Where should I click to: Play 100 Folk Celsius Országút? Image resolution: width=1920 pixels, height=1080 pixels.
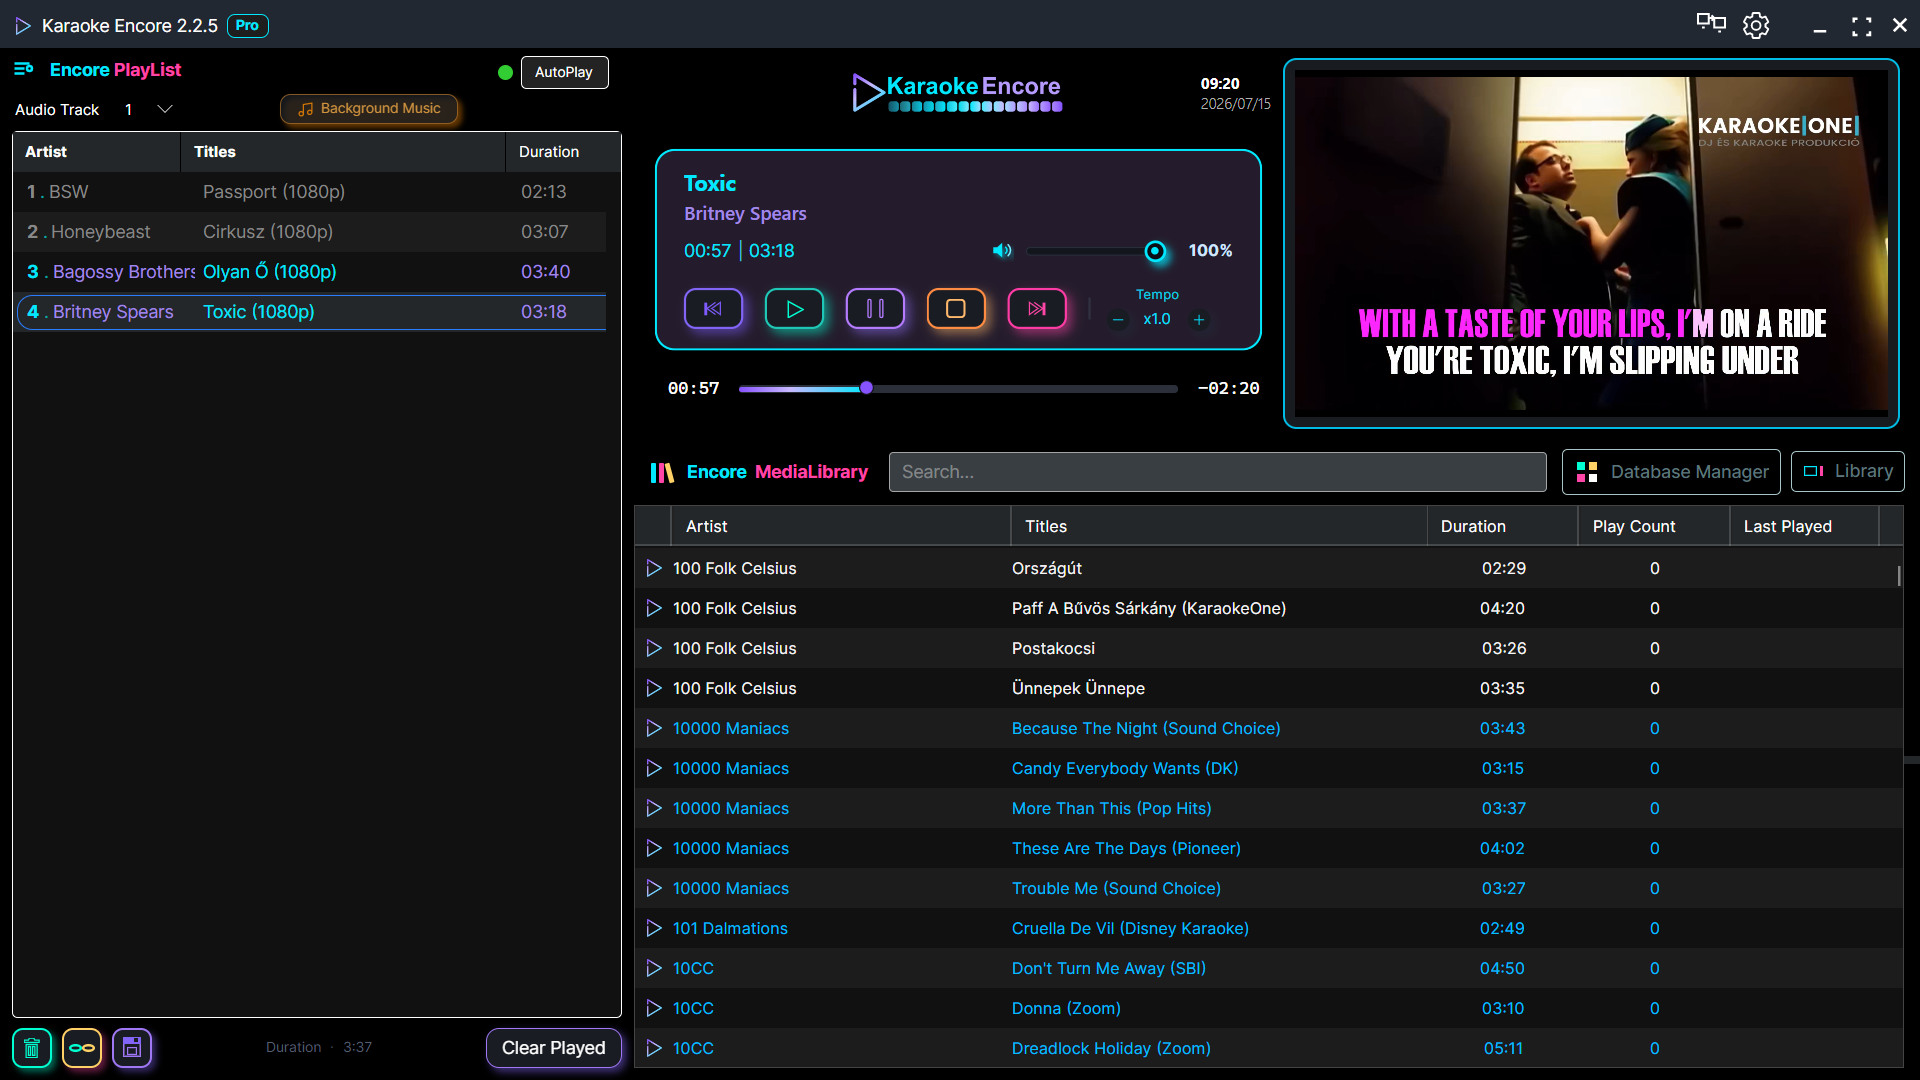tap(654, 568)
